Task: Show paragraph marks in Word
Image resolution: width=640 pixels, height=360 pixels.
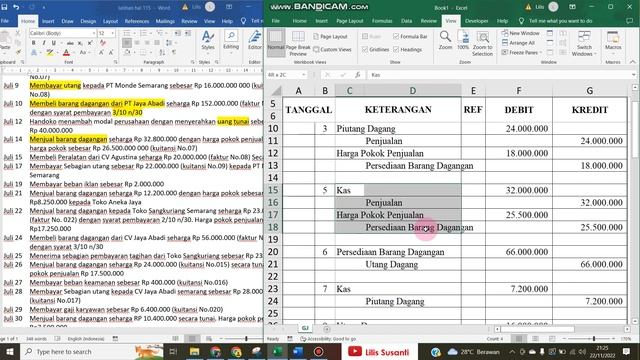Action: [174, 53]
